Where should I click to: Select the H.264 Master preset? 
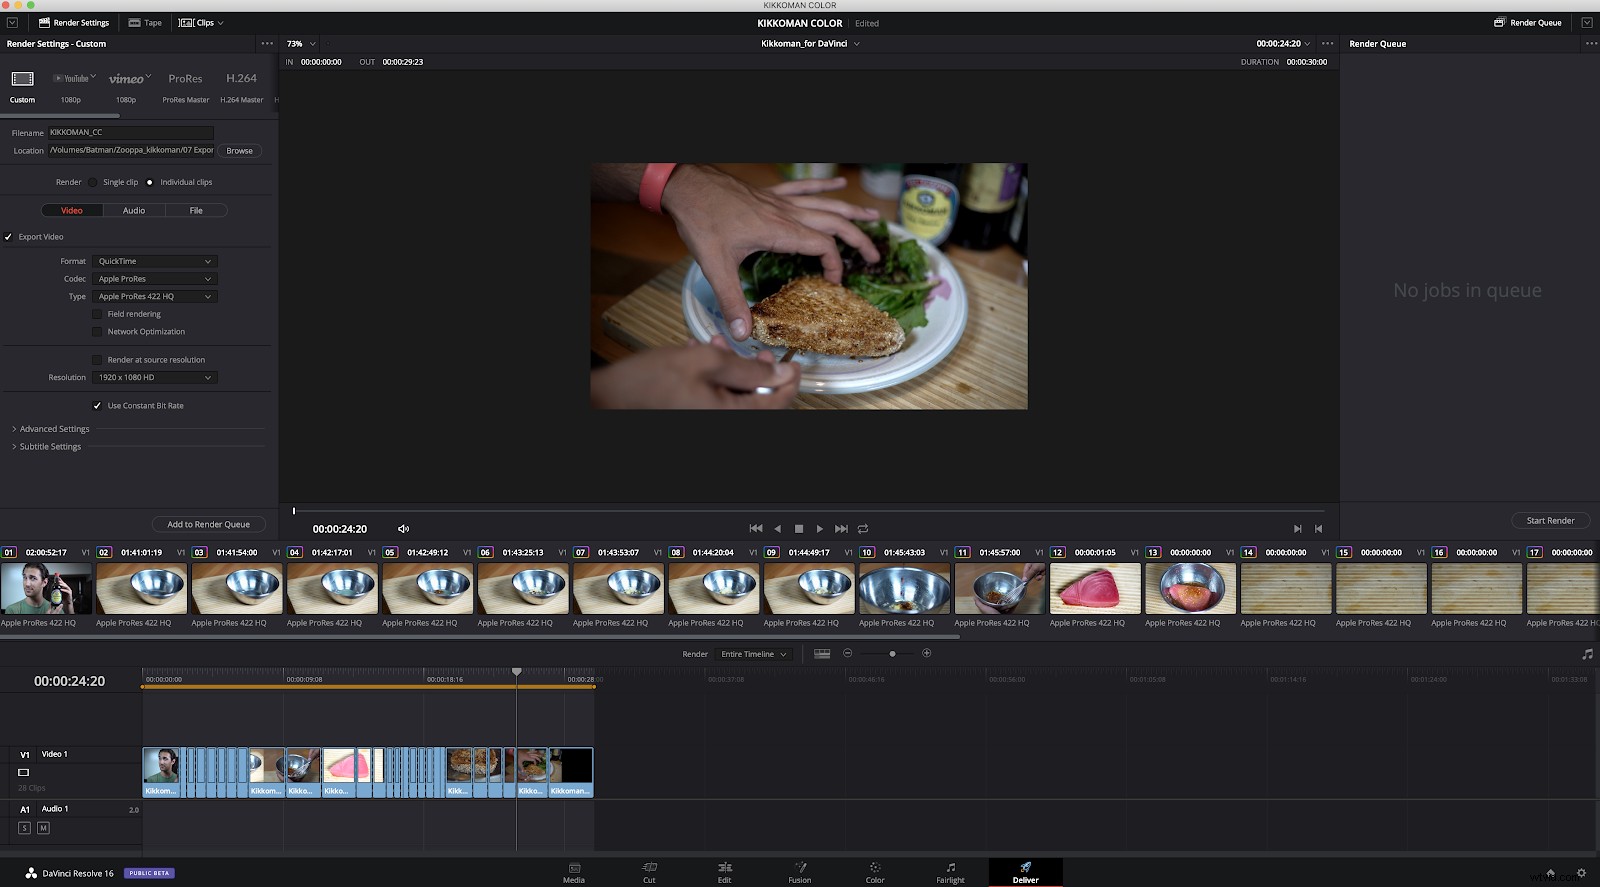[241, 78]
